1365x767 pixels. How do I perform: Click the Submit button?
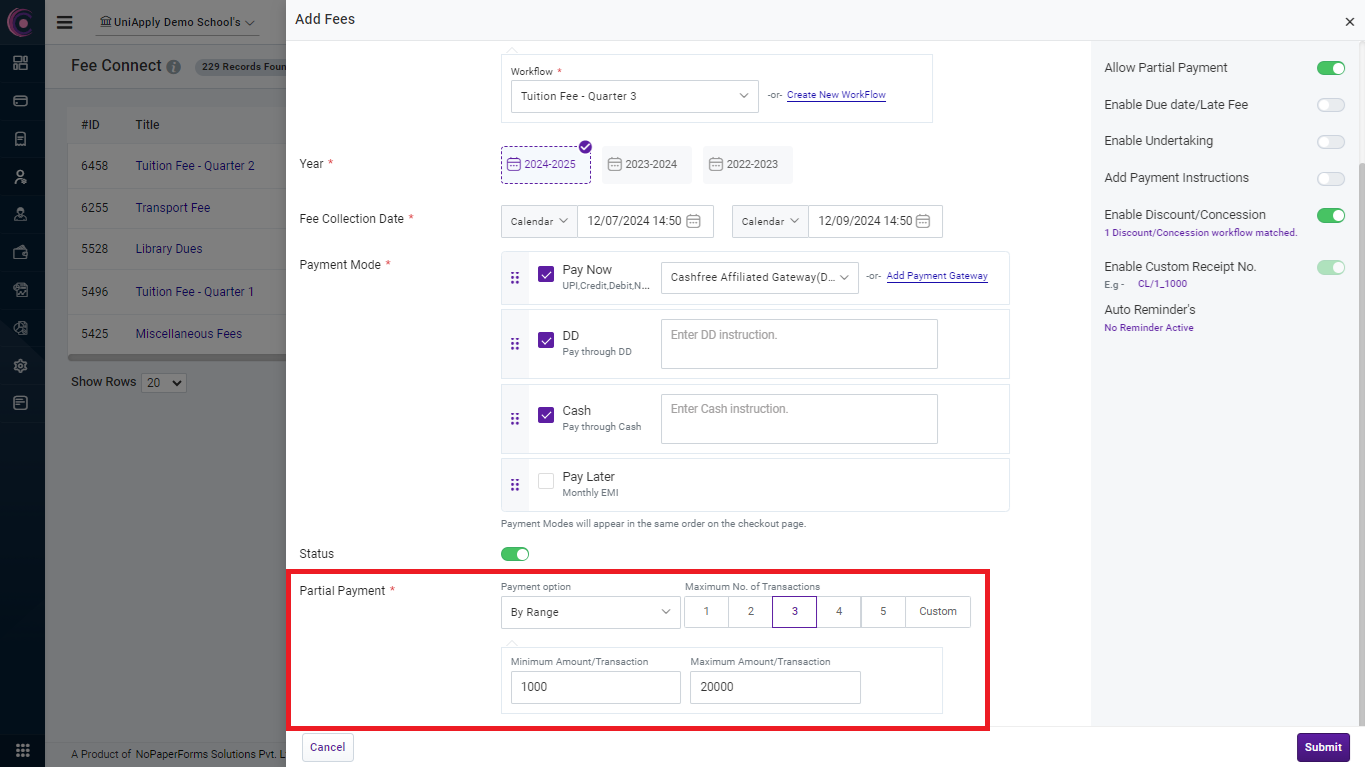1323,747
